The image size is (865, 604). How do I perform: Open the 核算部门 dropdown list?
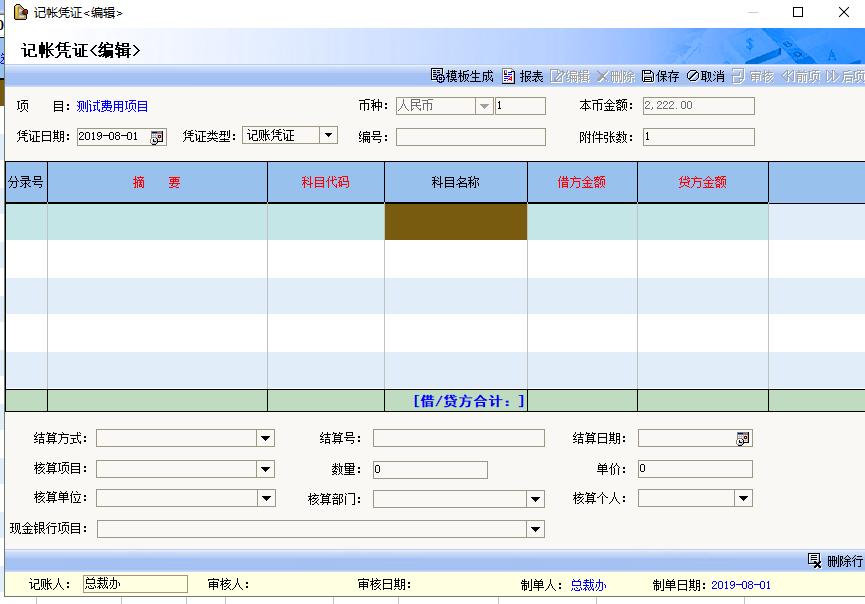(536, 498)
